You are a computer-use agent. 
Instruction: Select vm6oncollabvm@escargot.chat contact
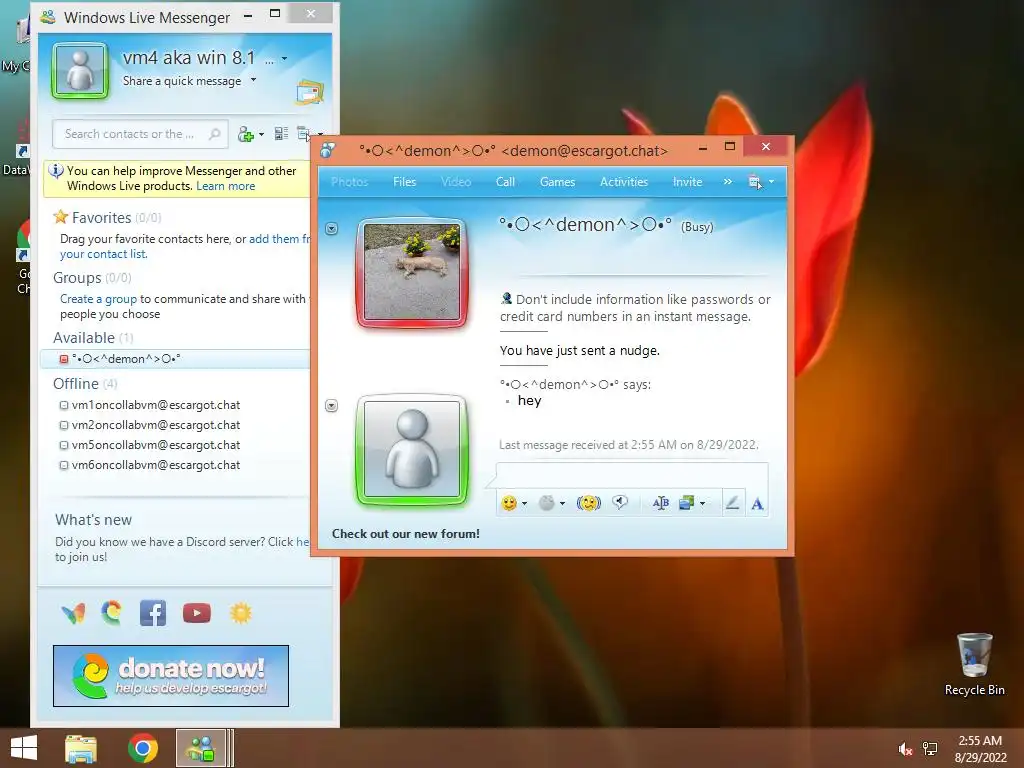pos(155,465)
